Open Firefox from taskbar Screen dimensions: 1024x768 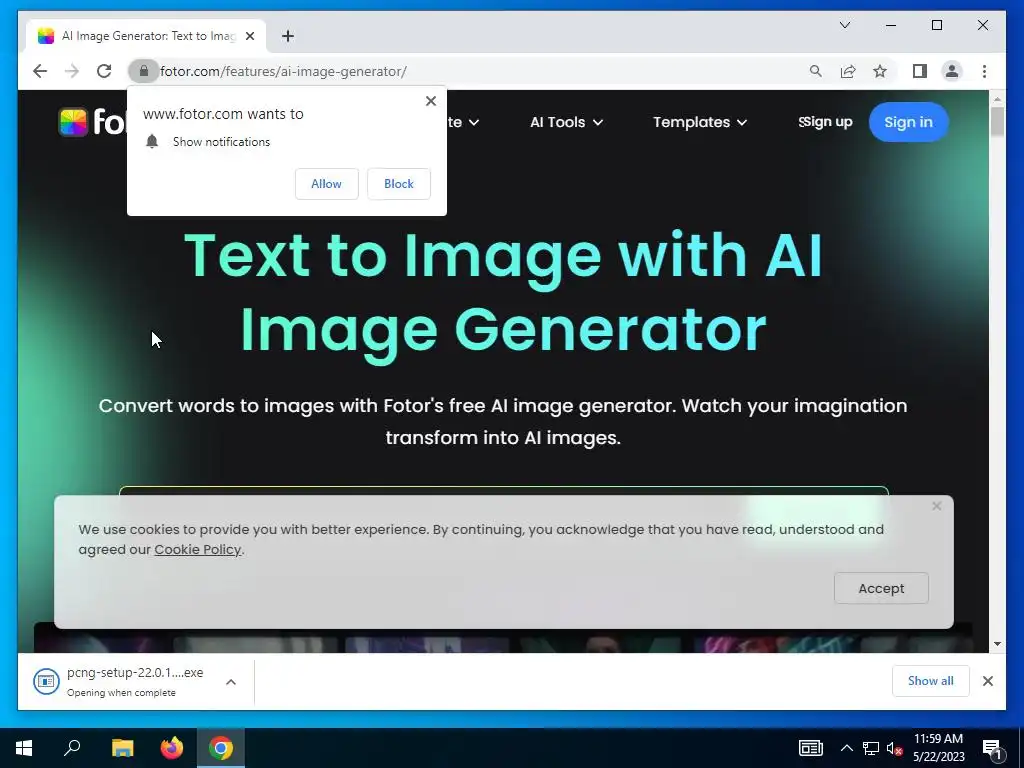coord(172,748)
